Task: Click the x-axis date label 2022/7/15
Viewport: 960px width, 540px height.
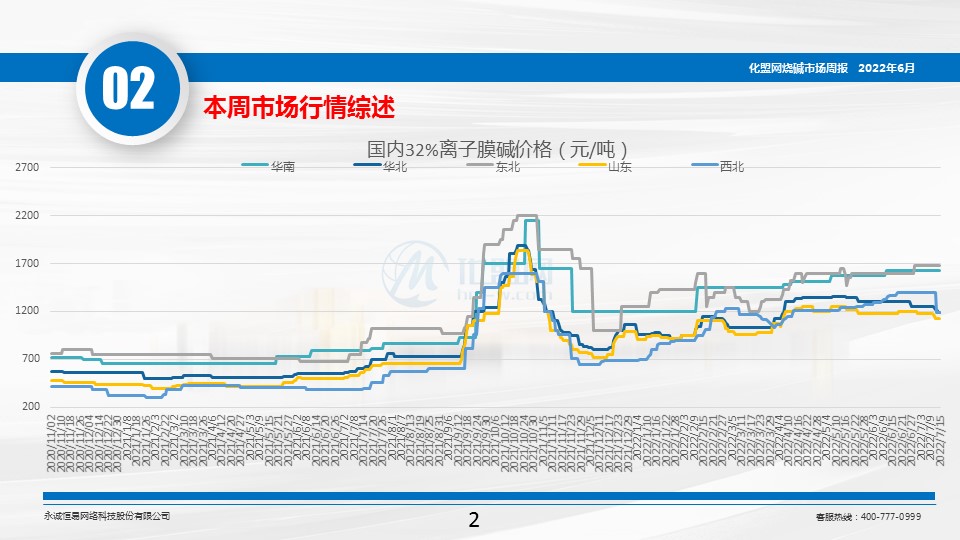Action: 940,440
